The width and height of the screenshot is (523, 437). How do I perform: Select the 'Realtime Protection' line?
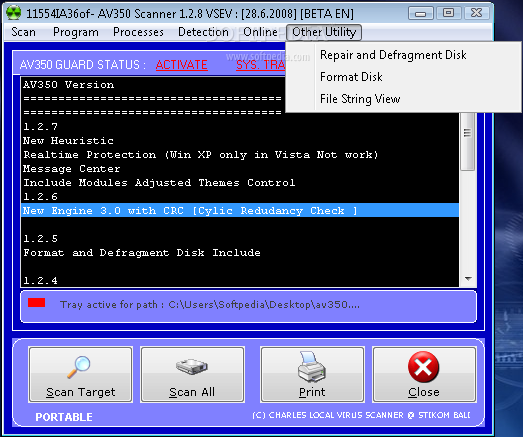(x=240, y=154)
